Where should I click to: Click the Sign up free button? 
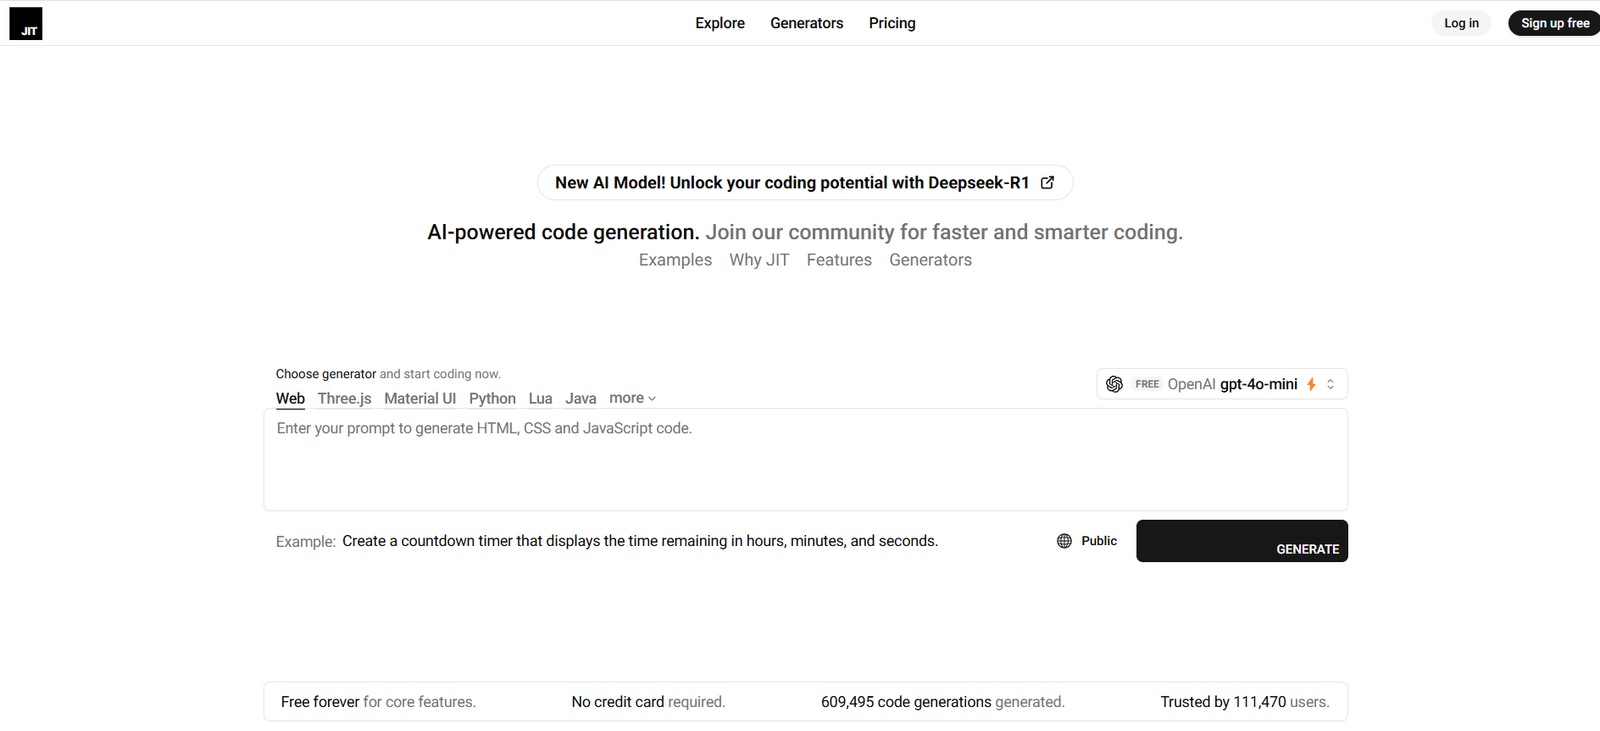[x=1554, y=23]
